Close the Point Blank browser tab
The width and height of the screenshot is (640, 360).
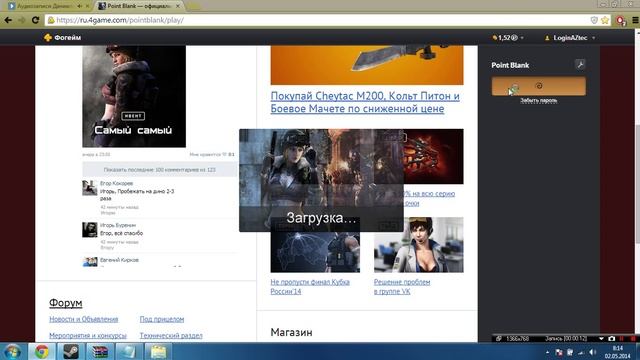click(x=178, y=6)
